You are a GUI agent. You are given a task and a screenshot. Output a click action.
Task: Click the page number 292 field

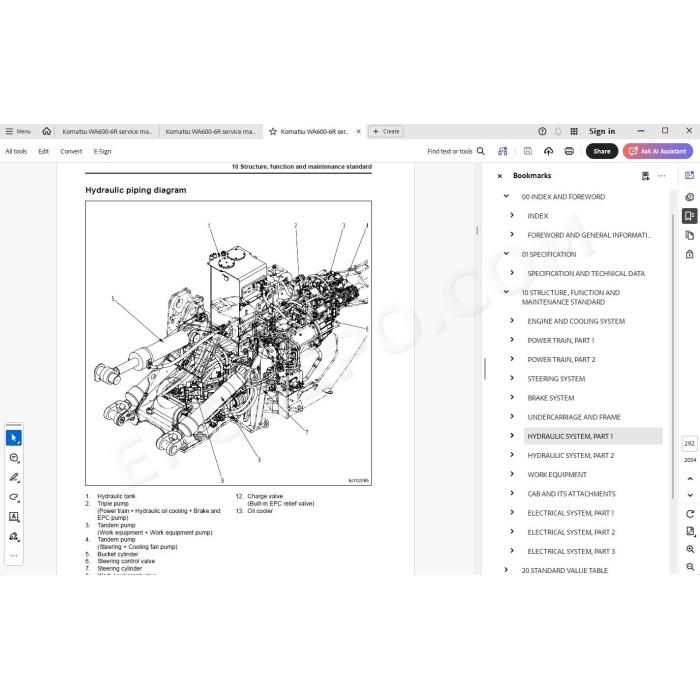(x=690, y=443)
